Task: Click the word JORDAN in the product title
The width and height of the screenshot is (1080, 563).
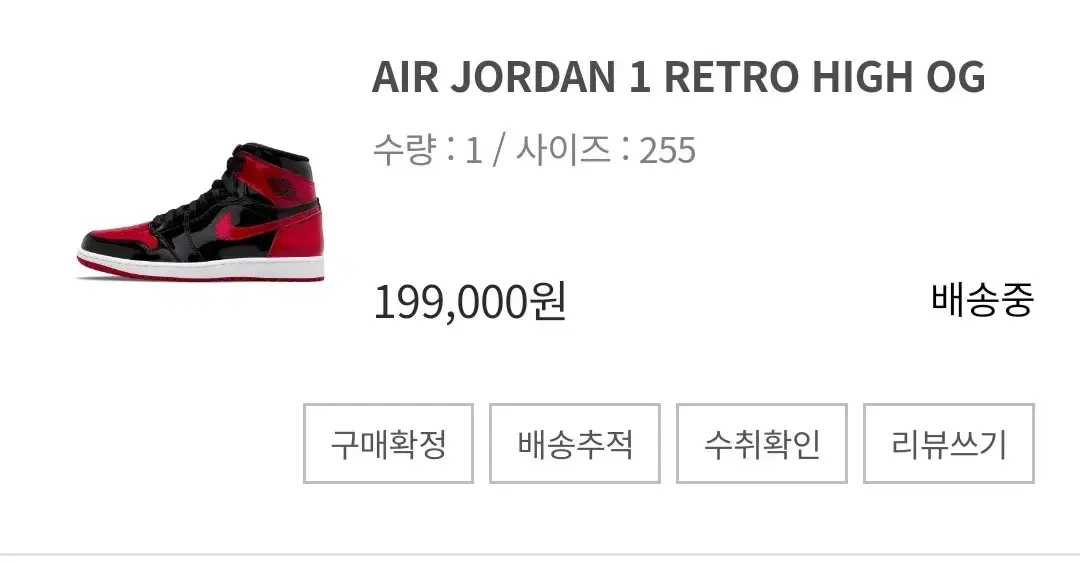Action: click(x=532, y=76)
